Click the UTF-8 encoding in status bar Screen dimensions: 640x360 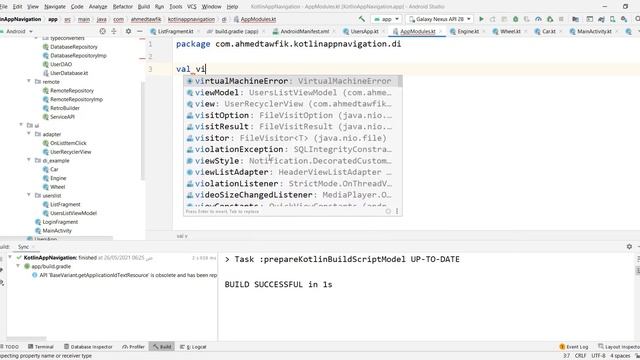(598, 356)
